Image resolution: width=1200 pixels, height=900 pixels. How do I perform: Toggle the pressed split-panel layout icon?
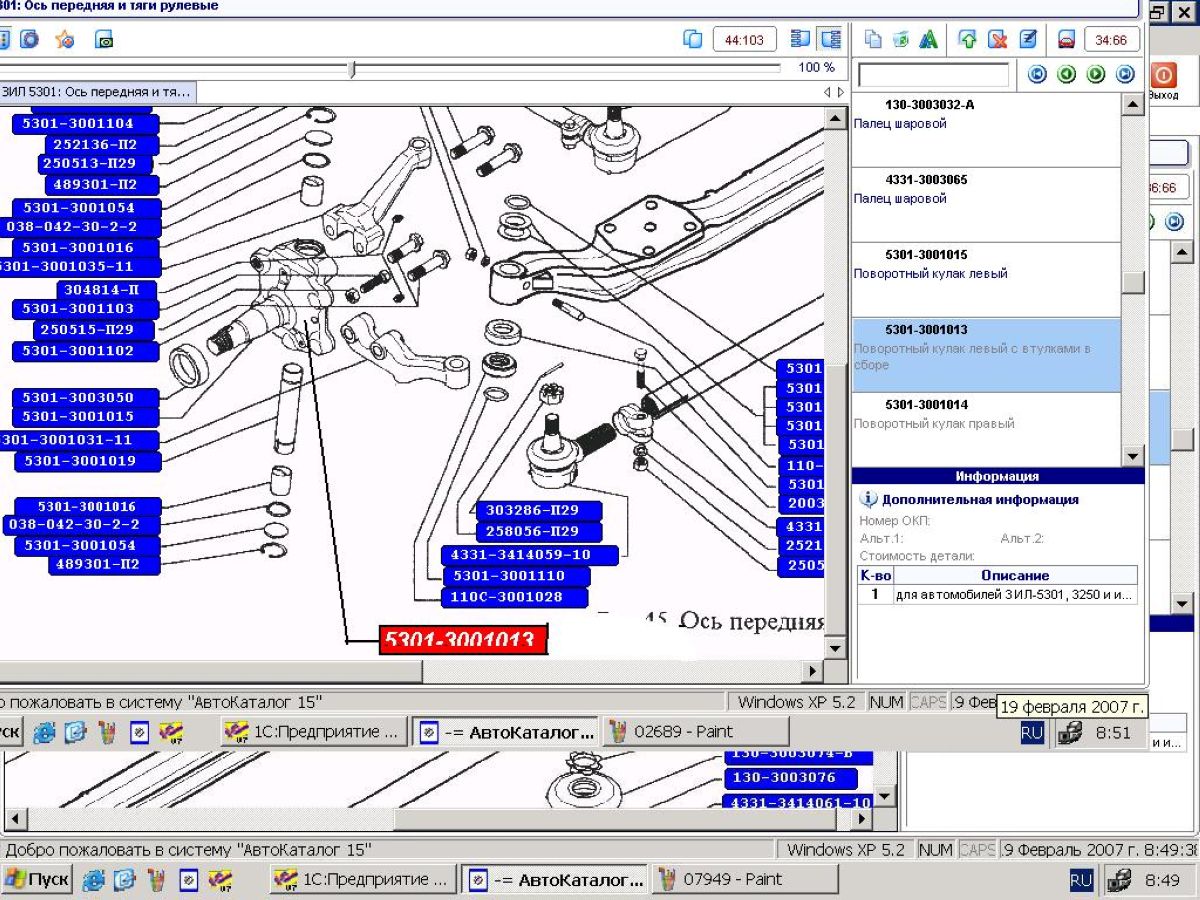pos(830,40)
